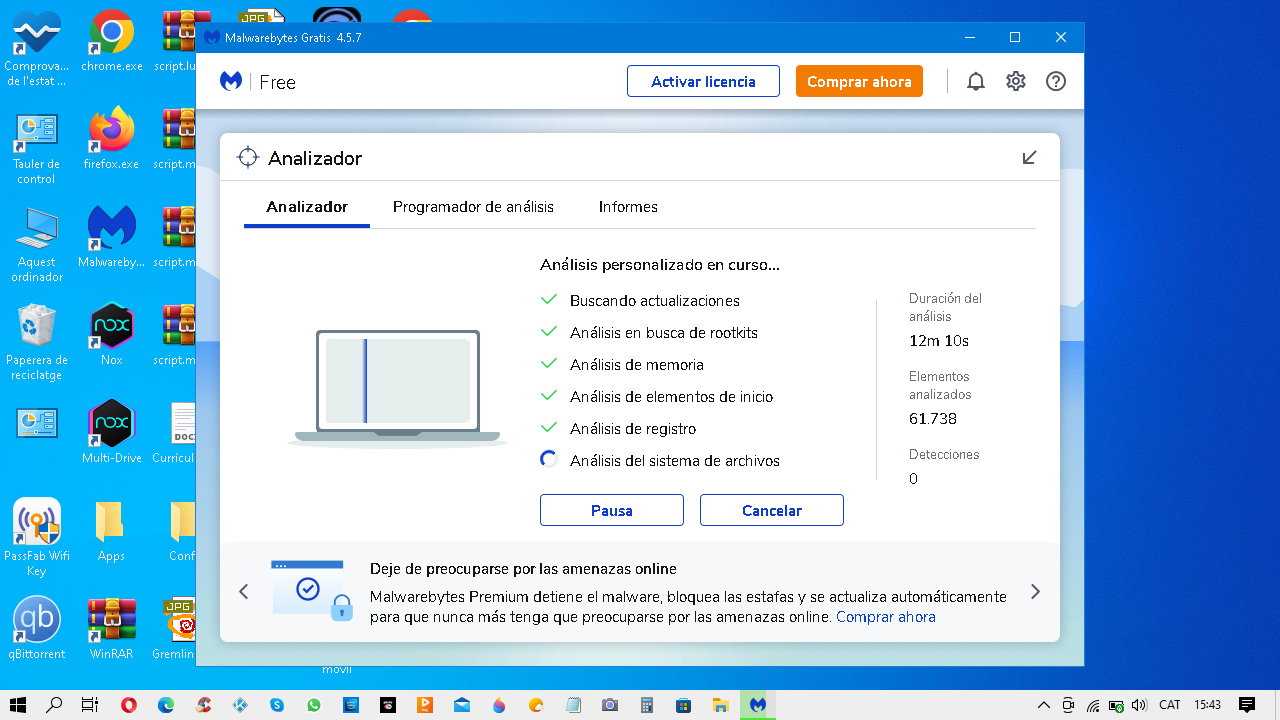
Task: Switch to the Analizador tab
Action: tap(307, 207)
